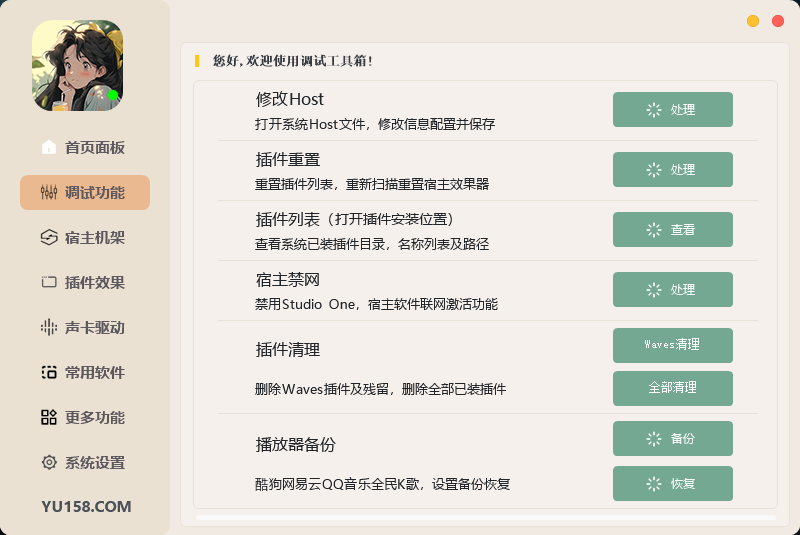This screenshot has width=800, height=535.
Task: Click the 您好,欢迎使用调试工具箱 greeting
Action: pyautogui.click(x=293, y=61)
